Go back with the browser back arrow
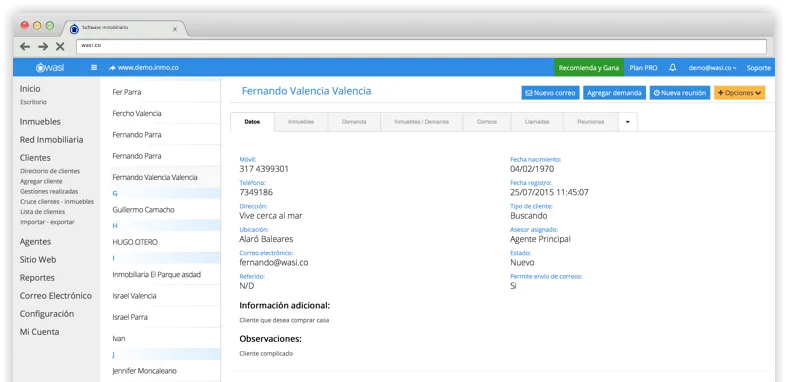This screenshot has width=787, height=382. pyautogui.click(x=25, y=47)
